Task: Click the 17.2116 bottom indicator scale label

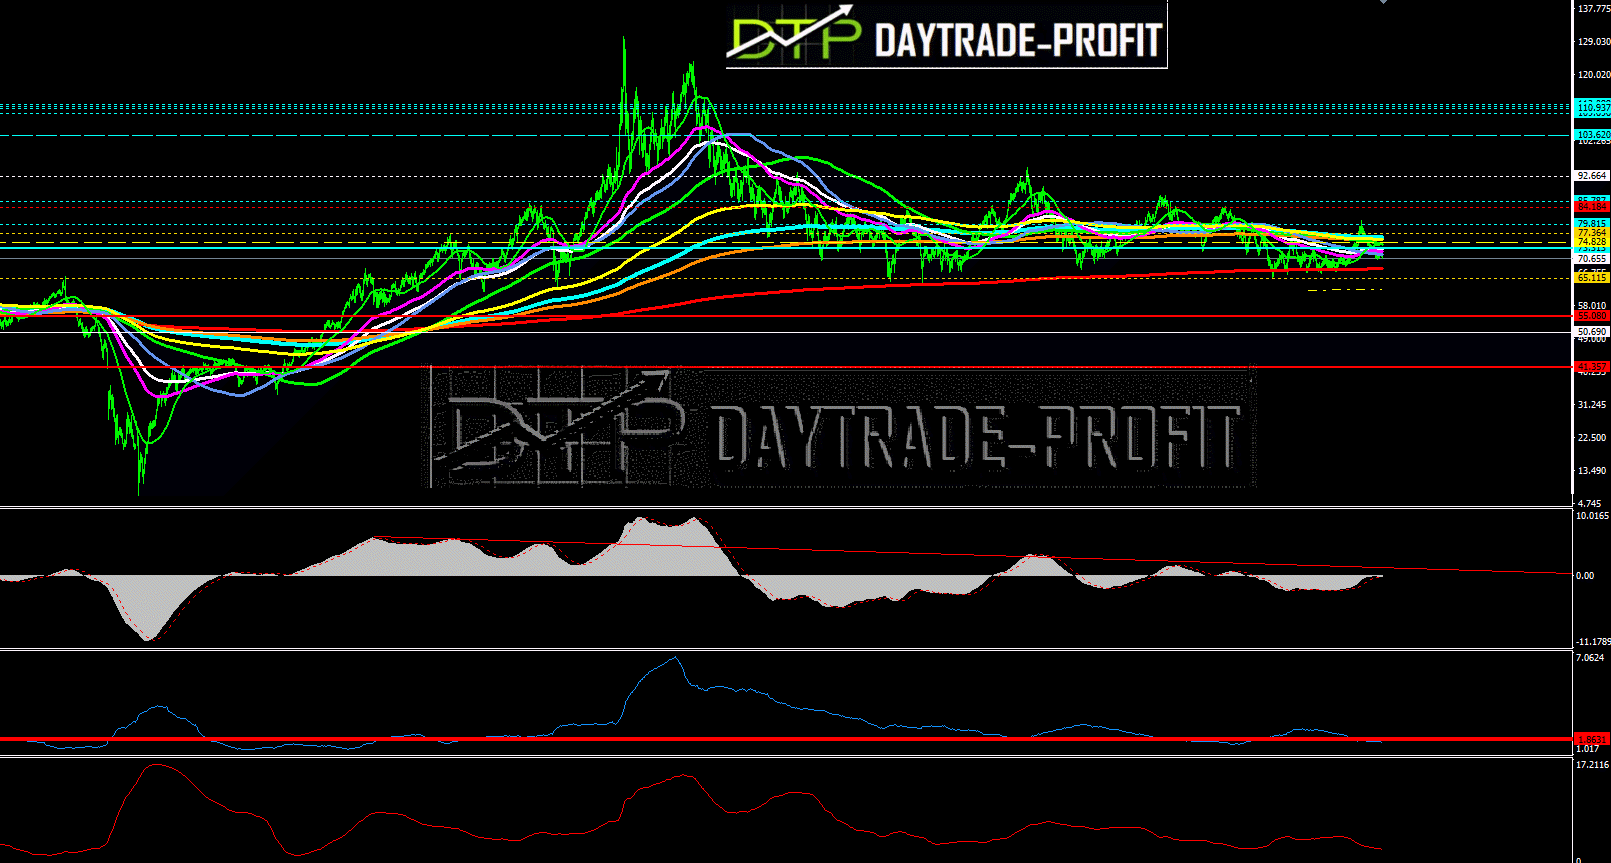Action: (x=1593, y=765)
